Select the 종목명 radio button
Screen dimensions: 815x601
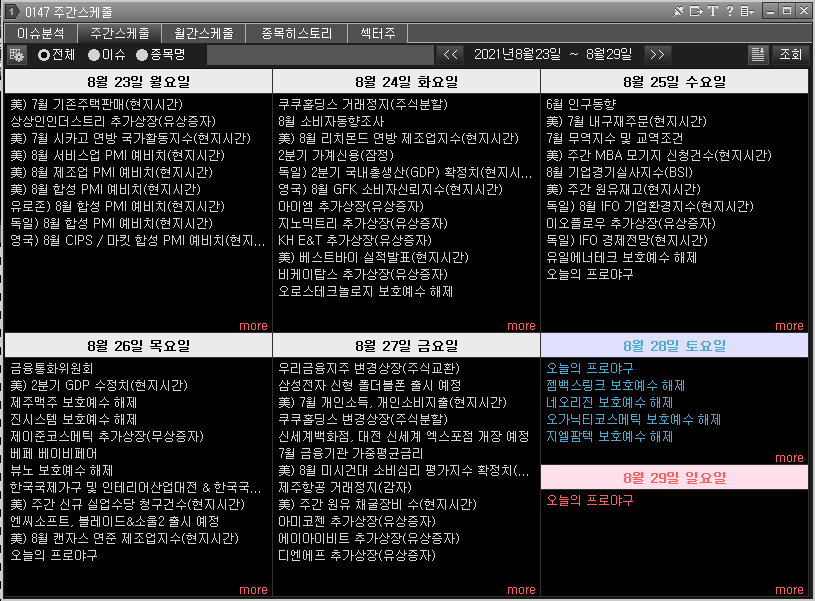tap(142, 55)
